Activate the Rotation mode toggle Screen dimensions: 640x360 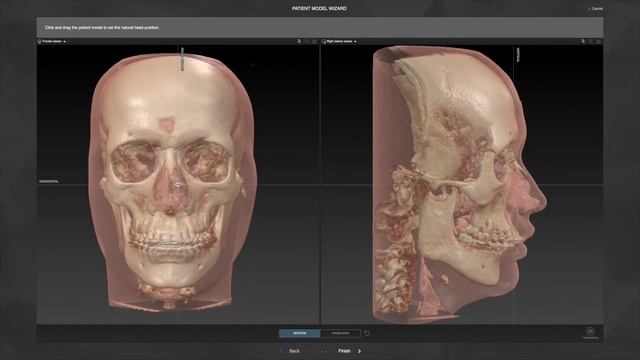pyautogui.click(x=300, y=333)
